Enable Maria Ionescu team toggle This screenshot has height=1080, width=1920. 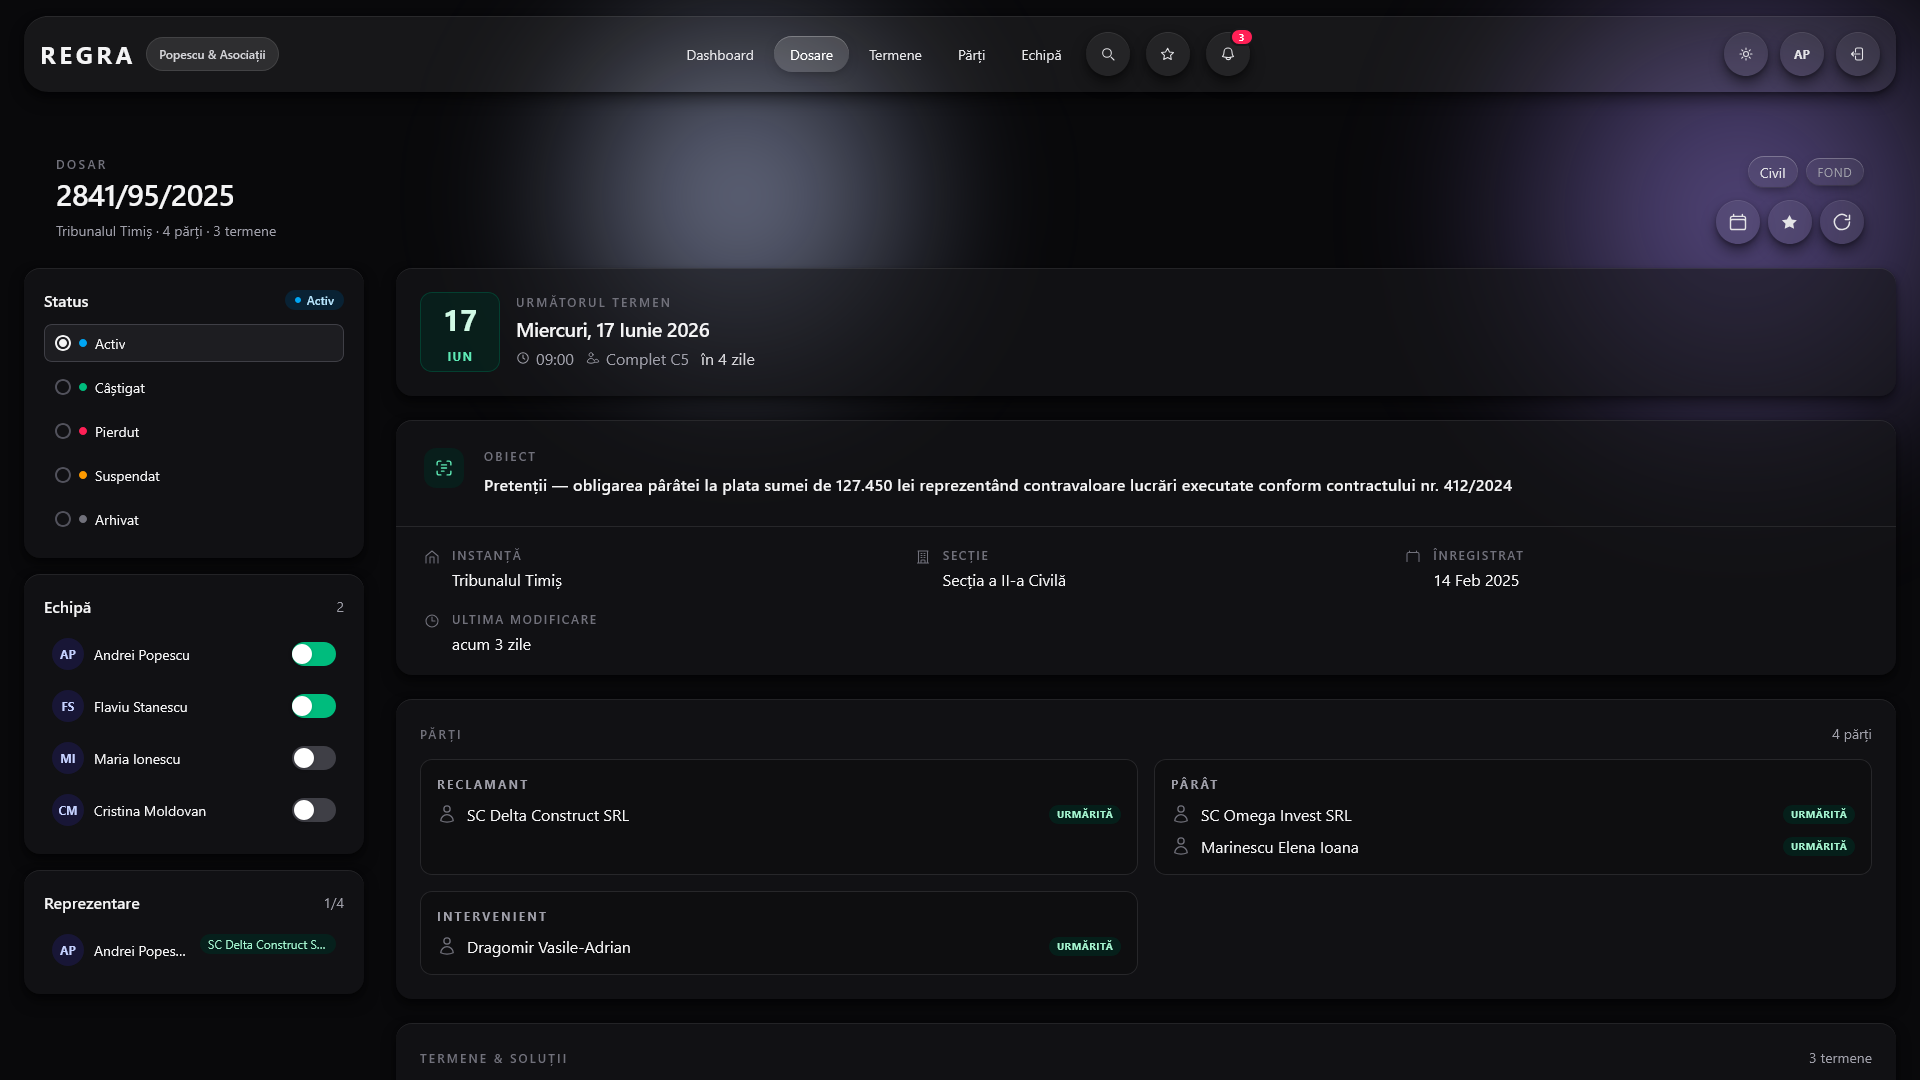tap(314, 758)
